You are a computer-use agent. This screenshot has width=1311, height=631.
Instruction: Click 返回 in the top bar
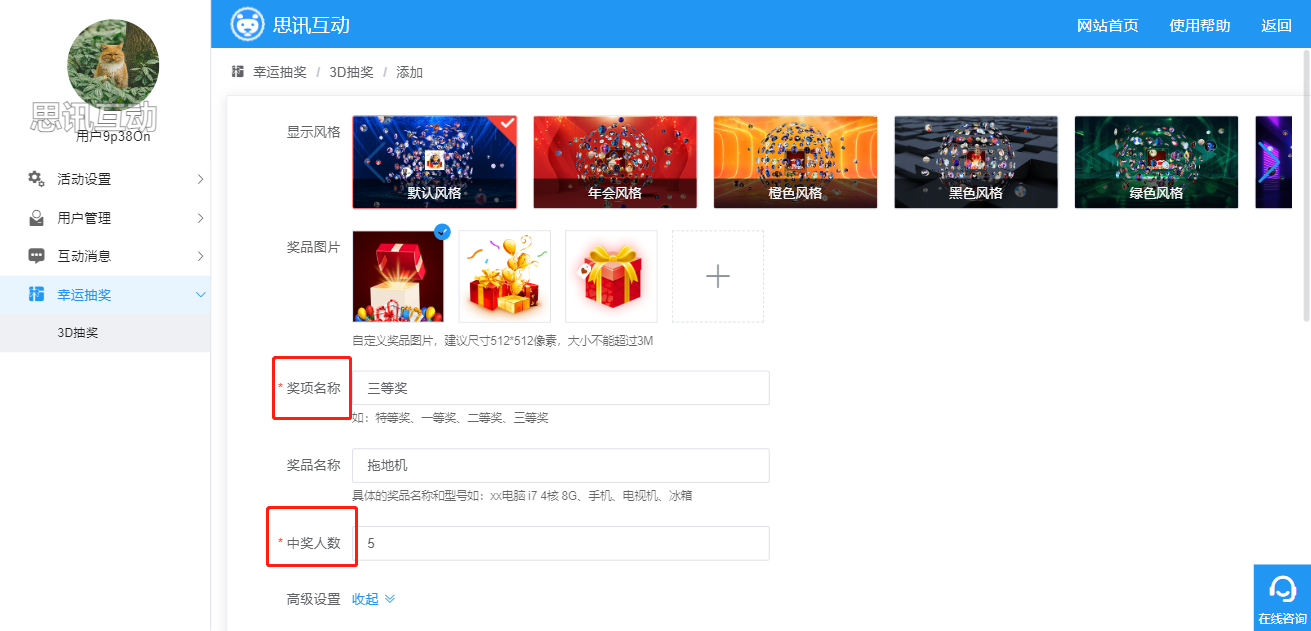pyautogui.click(x=1276, y=25)
